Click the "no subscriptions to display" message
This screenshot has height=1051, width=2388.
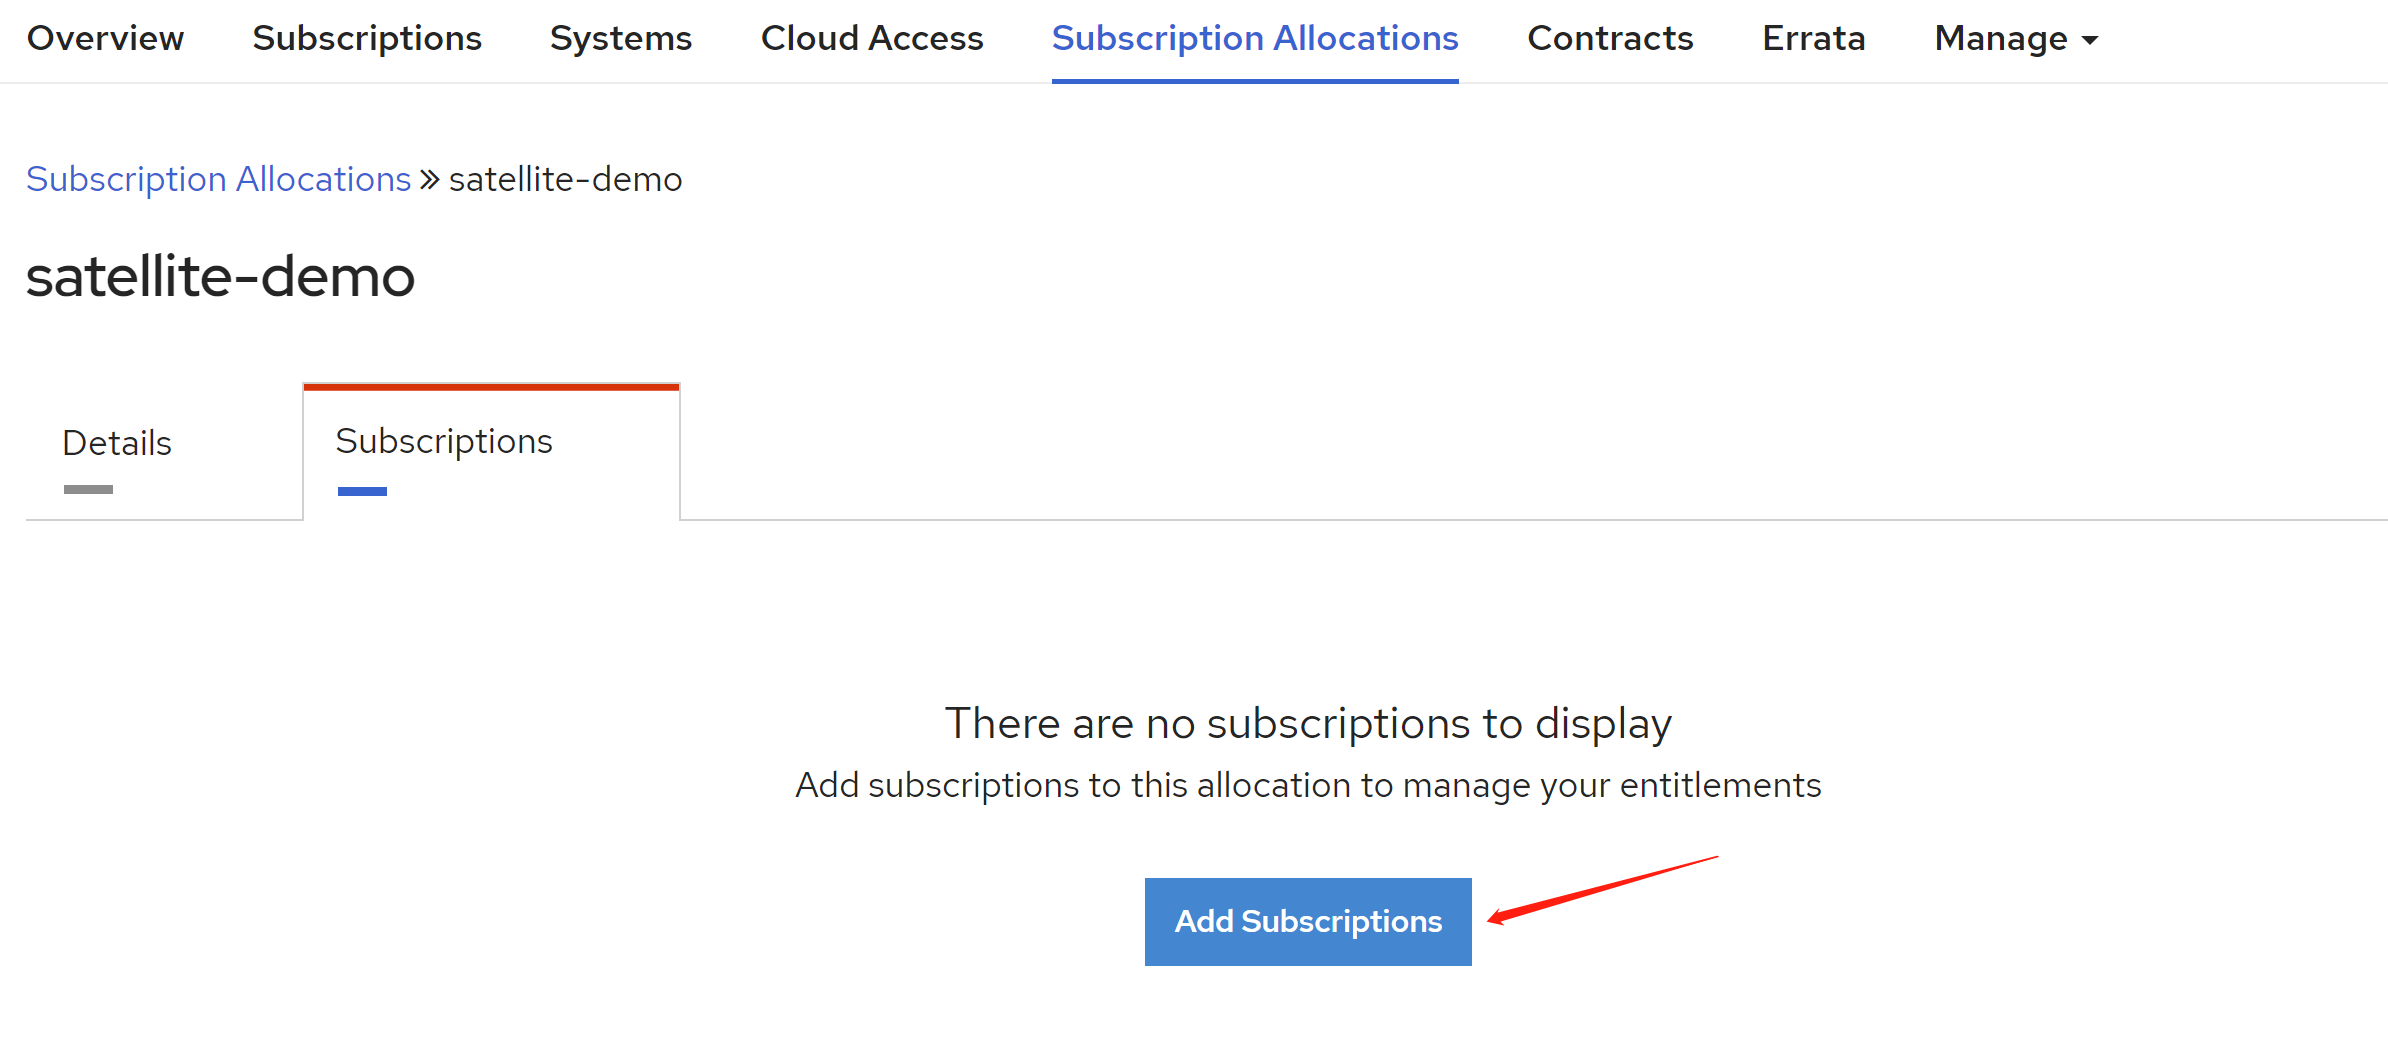point(1307,723)
